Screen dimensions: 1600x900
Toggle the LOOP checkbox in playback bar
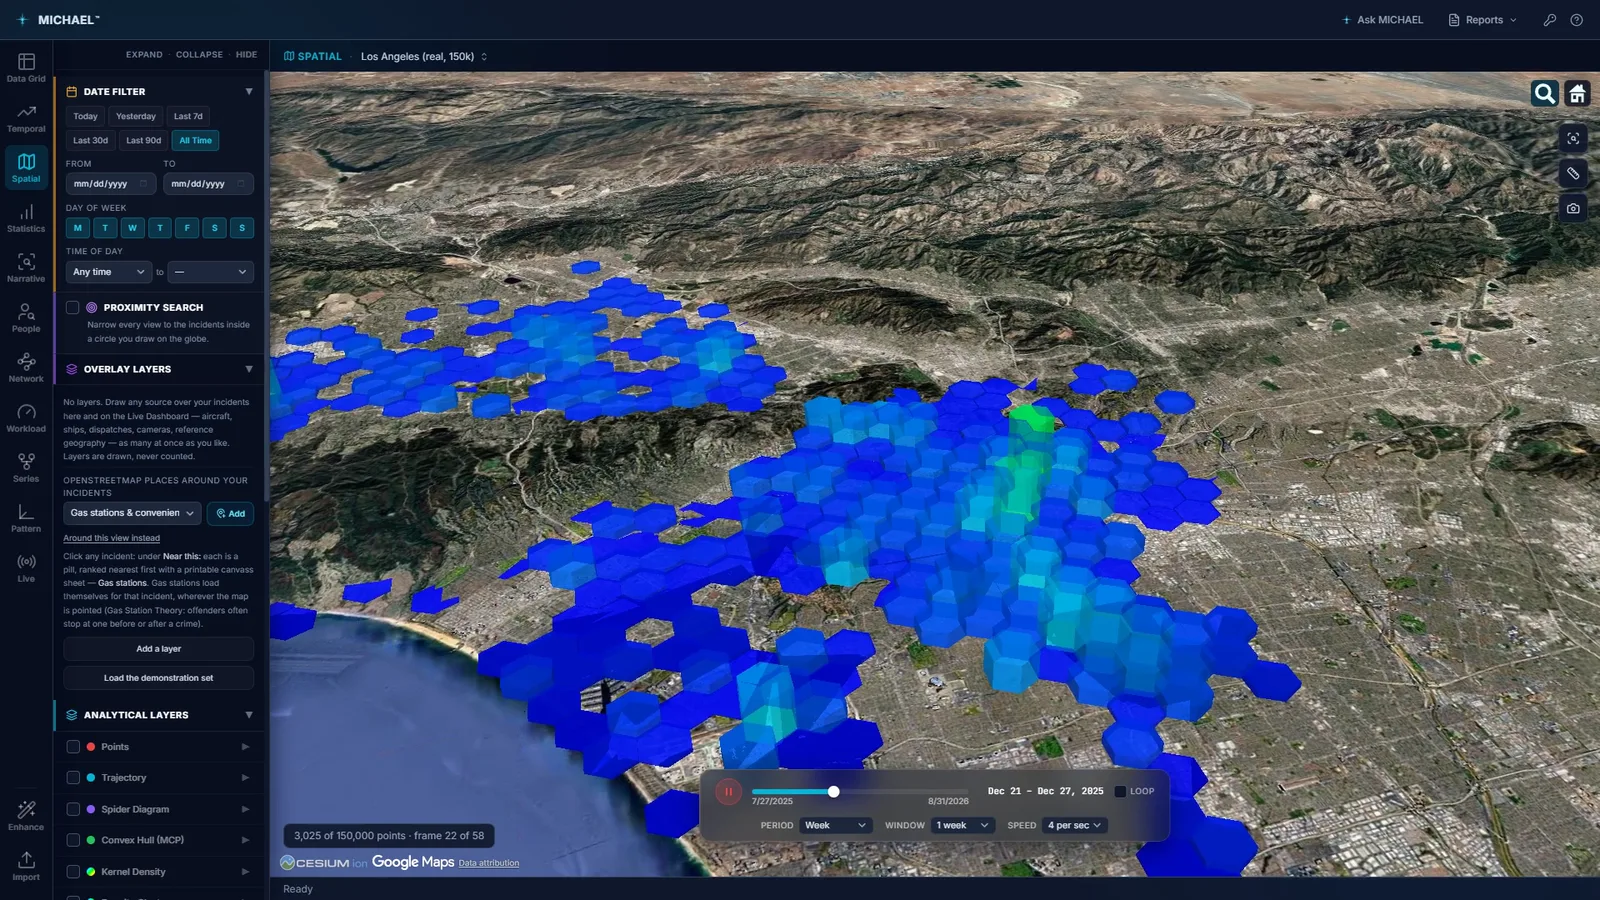[1120, 791]
